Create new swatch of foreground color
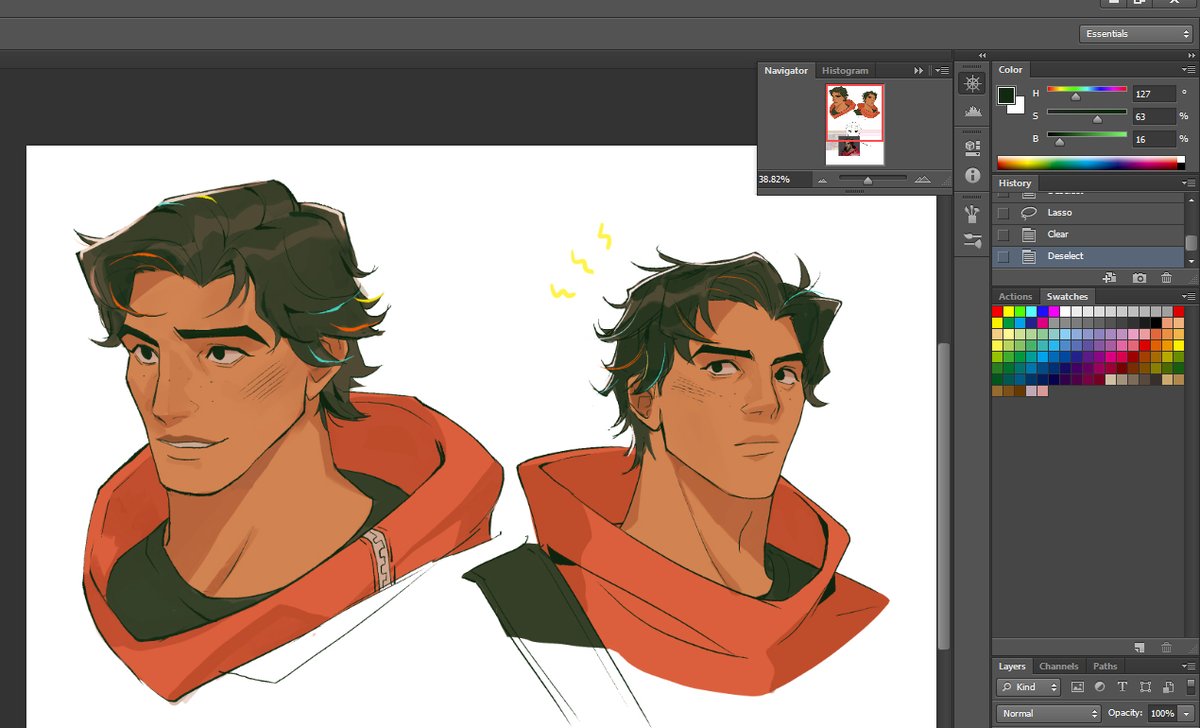1200x728 pixels. click(x=1140, y=648)
